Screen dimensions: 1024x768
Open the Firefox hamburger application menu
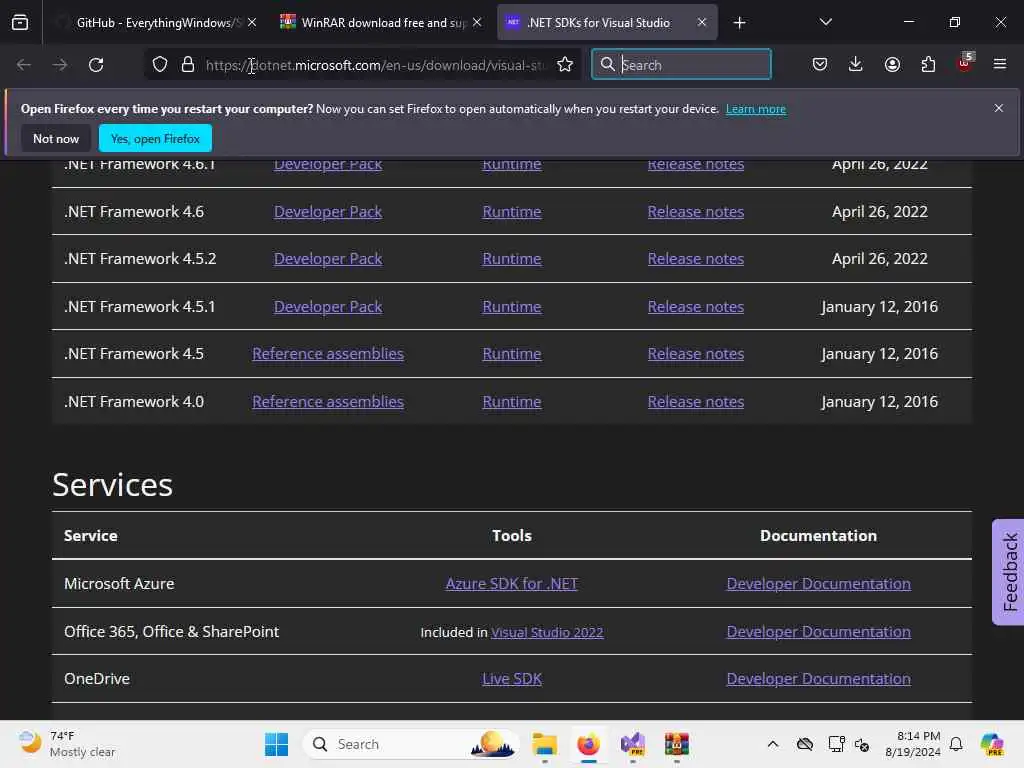coord(1000,64)
